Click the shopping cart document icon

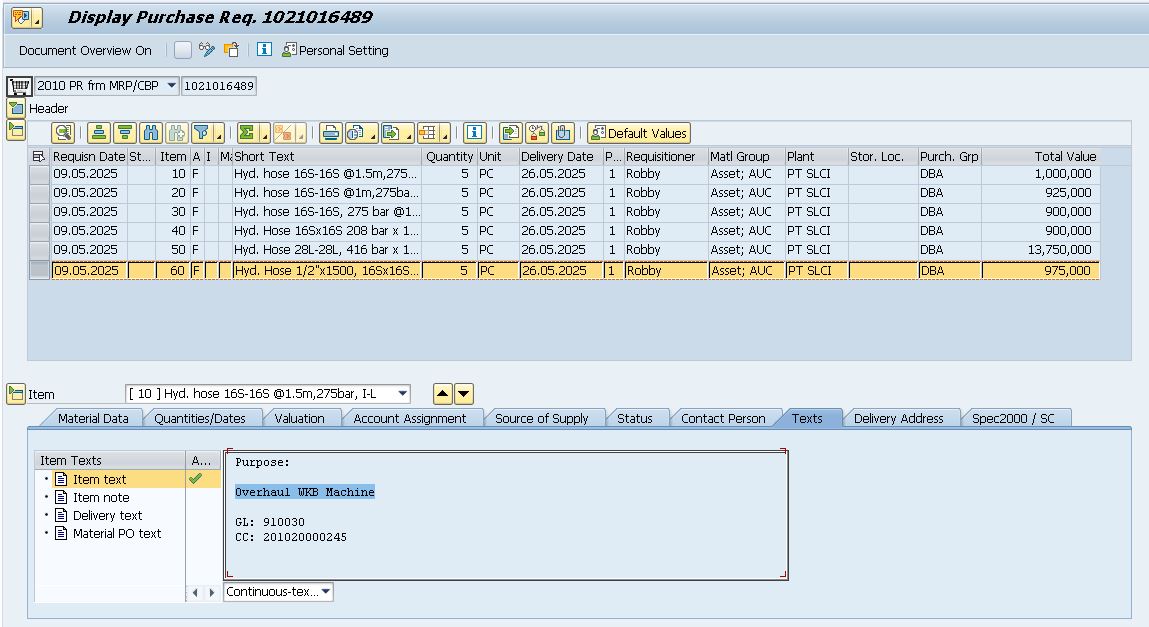point(19,86)
